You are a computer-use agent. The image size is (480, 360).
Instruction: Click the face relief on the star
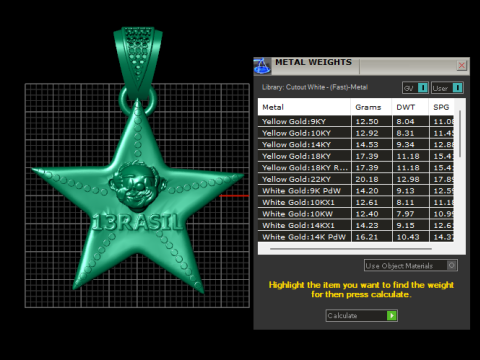point(137,185)
